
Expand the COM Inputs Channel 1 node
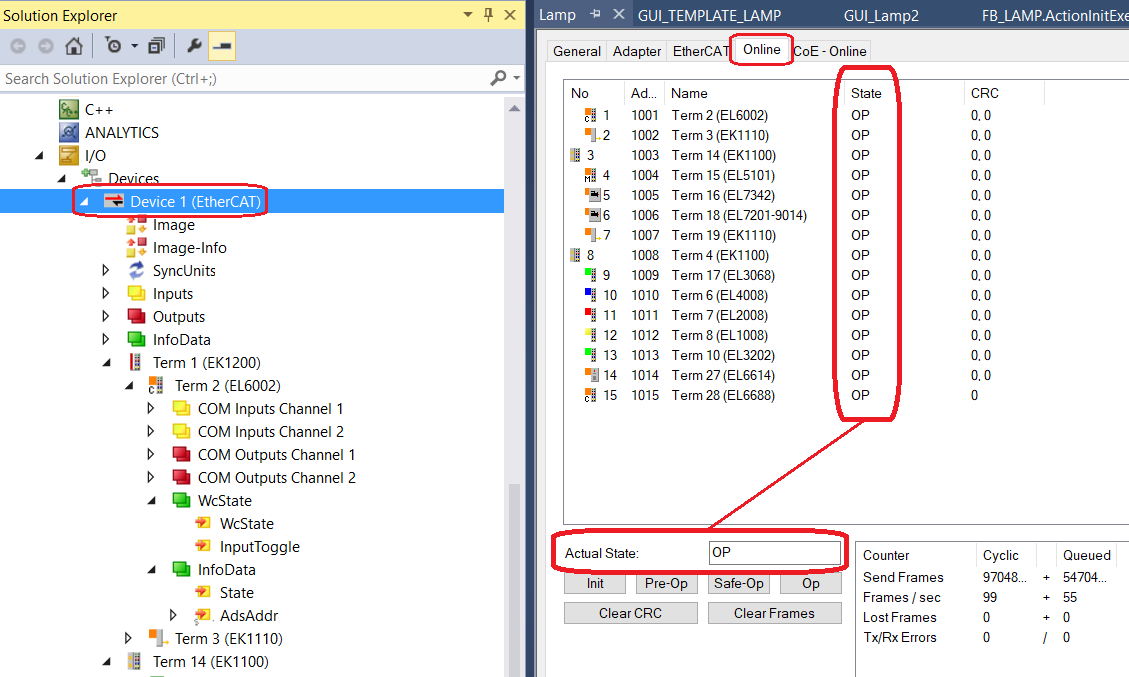[152, 409]
